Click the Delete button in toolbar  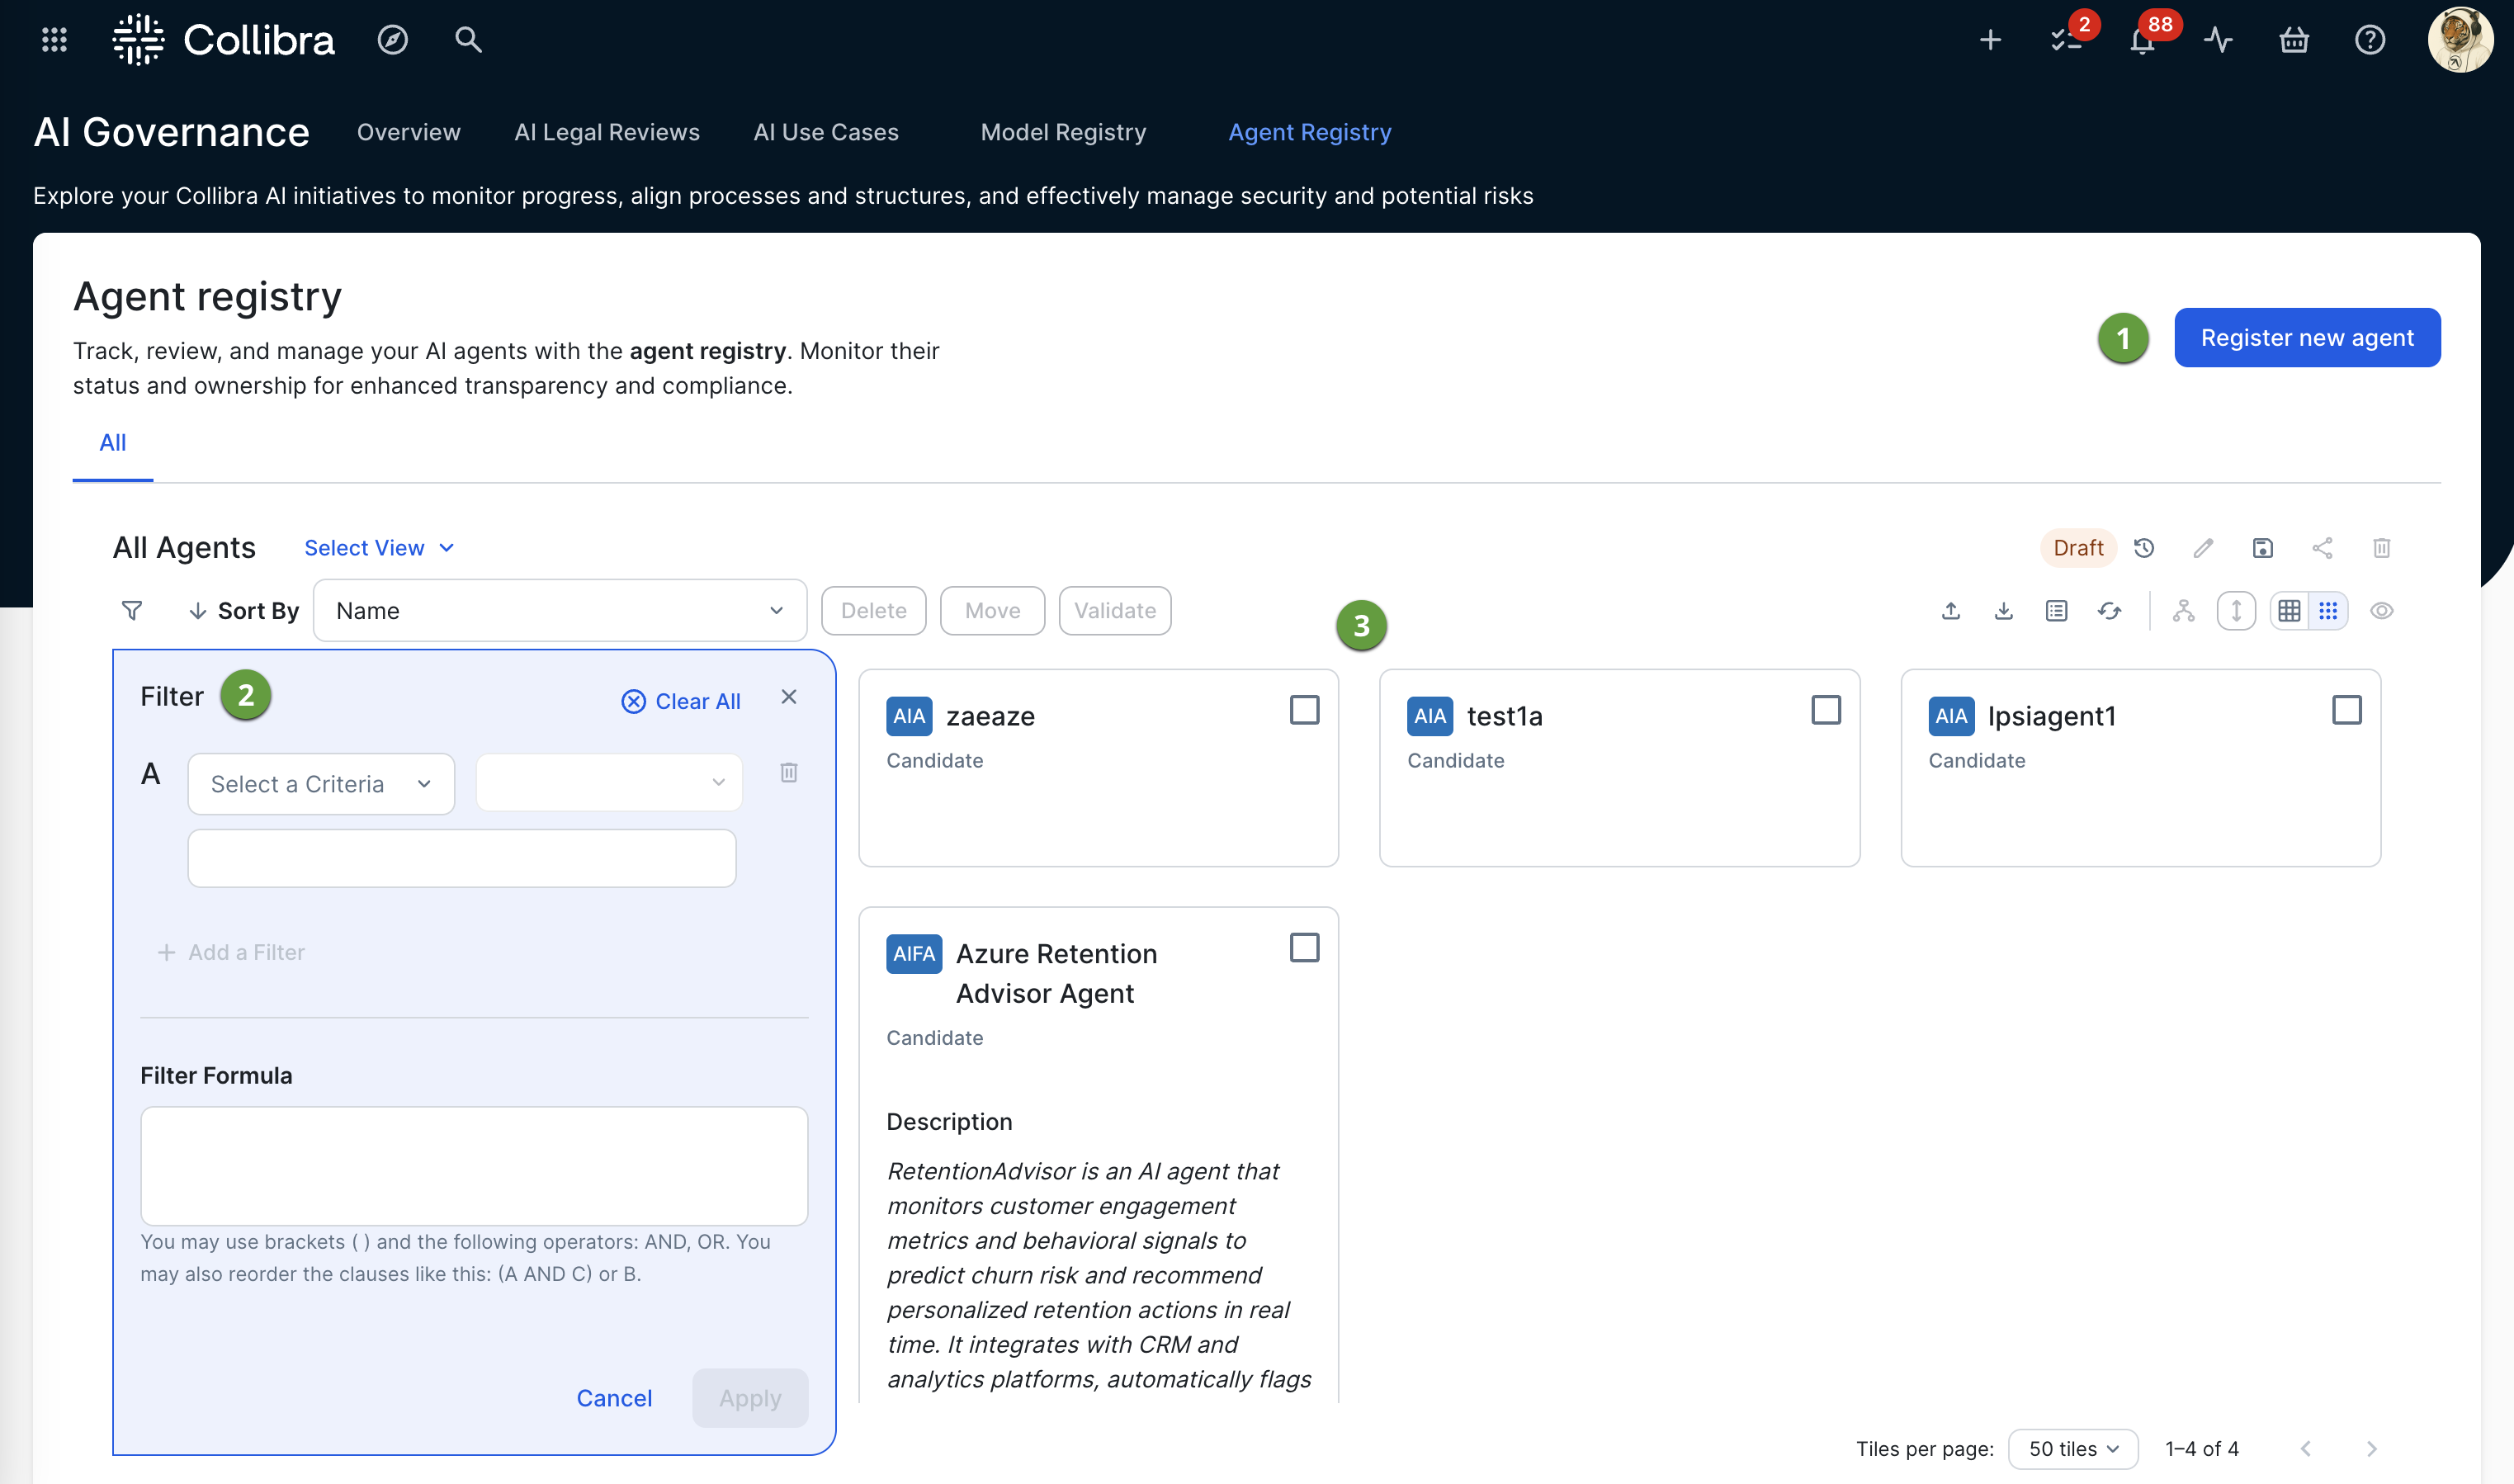point(874,611)
